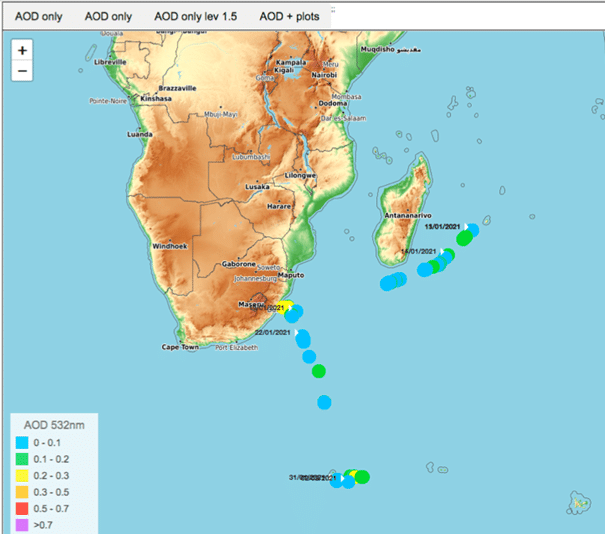Open the leftmost AOD only tab
605x534 pixels.
[39, 17]
